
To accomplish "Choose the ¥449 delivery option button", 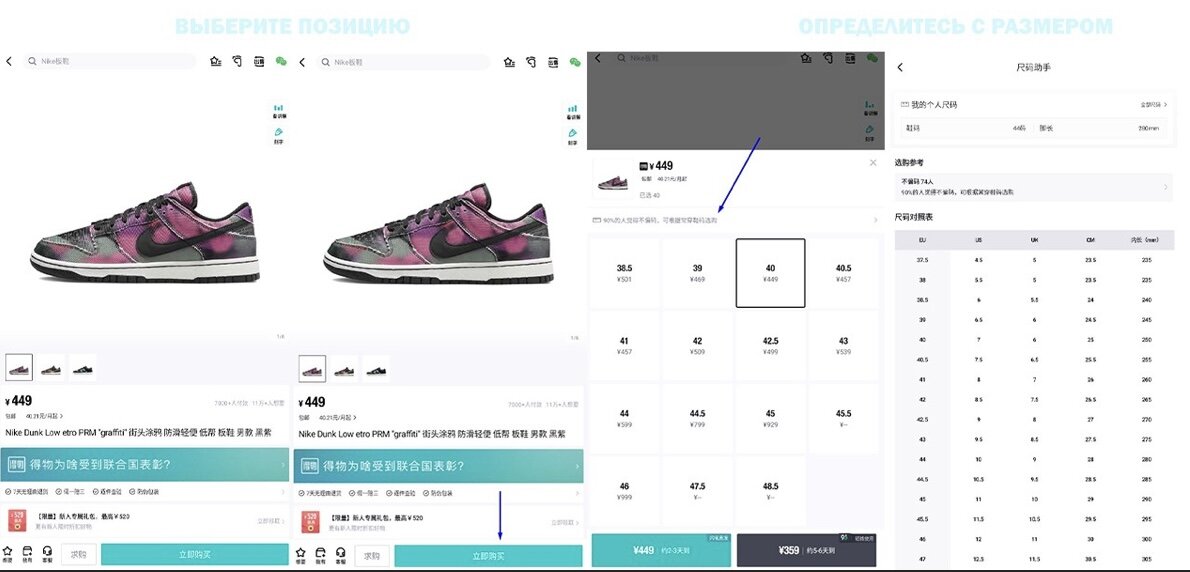I will 661,550.
